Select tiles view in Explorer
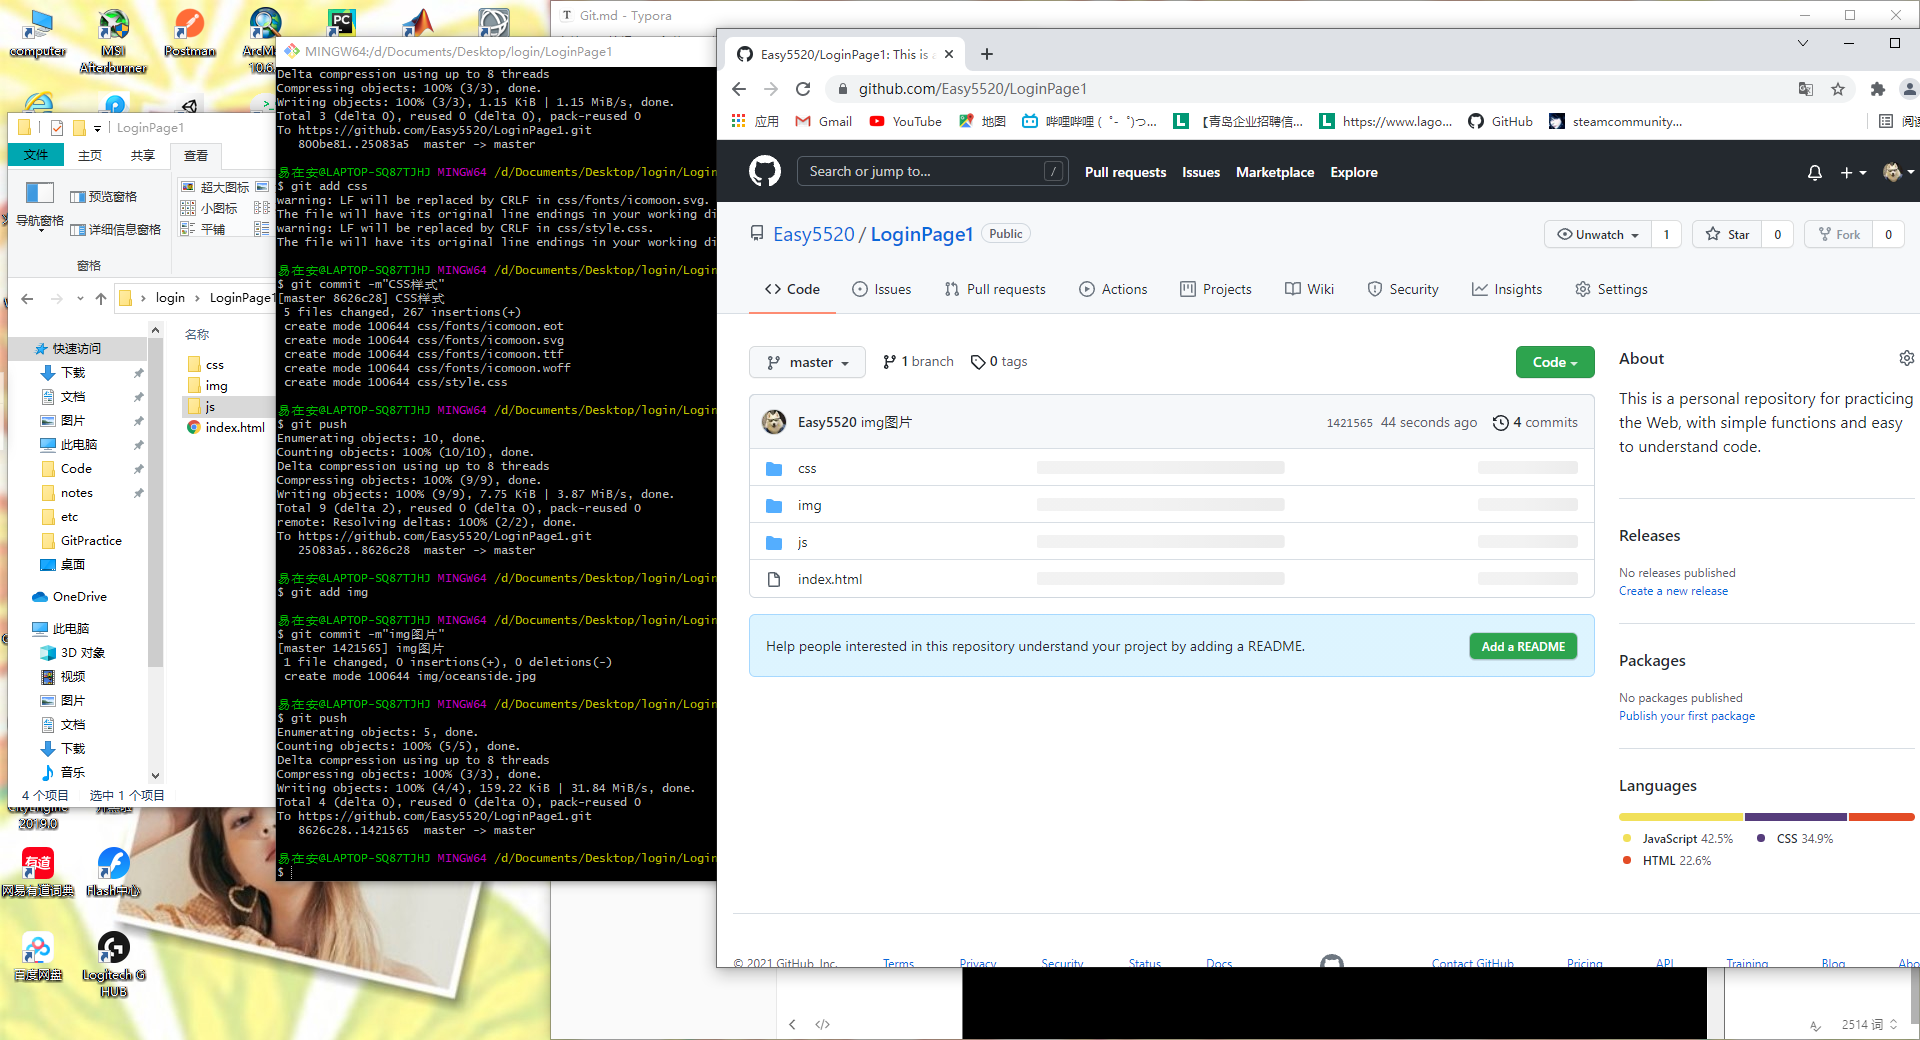1920x1040 pixels. point(203,229)
